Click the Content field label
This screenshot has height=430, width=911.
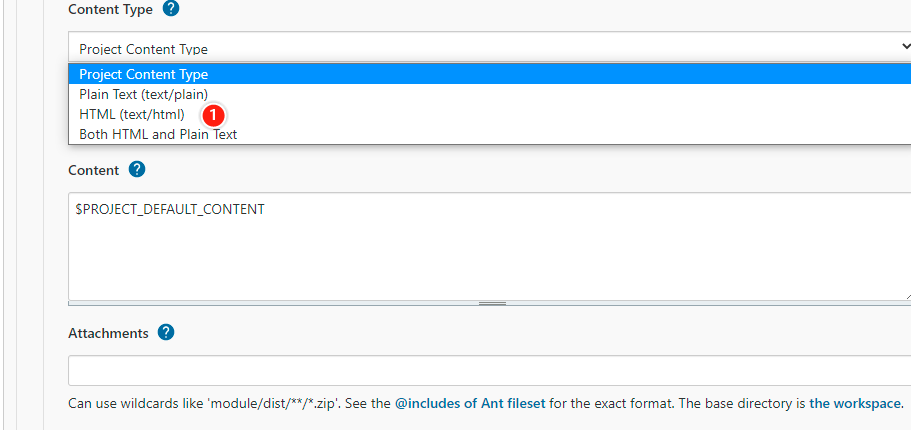pos(93,171)
